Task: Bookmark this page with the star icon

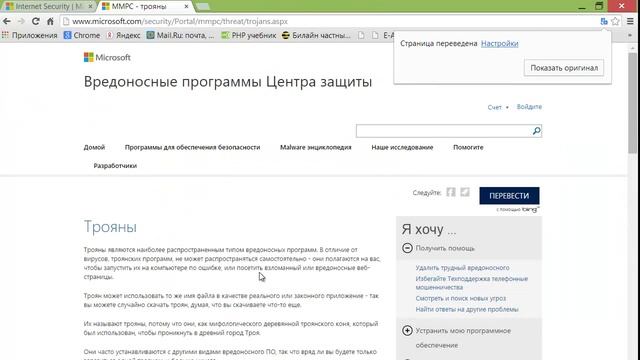Action: pos(615,21)
